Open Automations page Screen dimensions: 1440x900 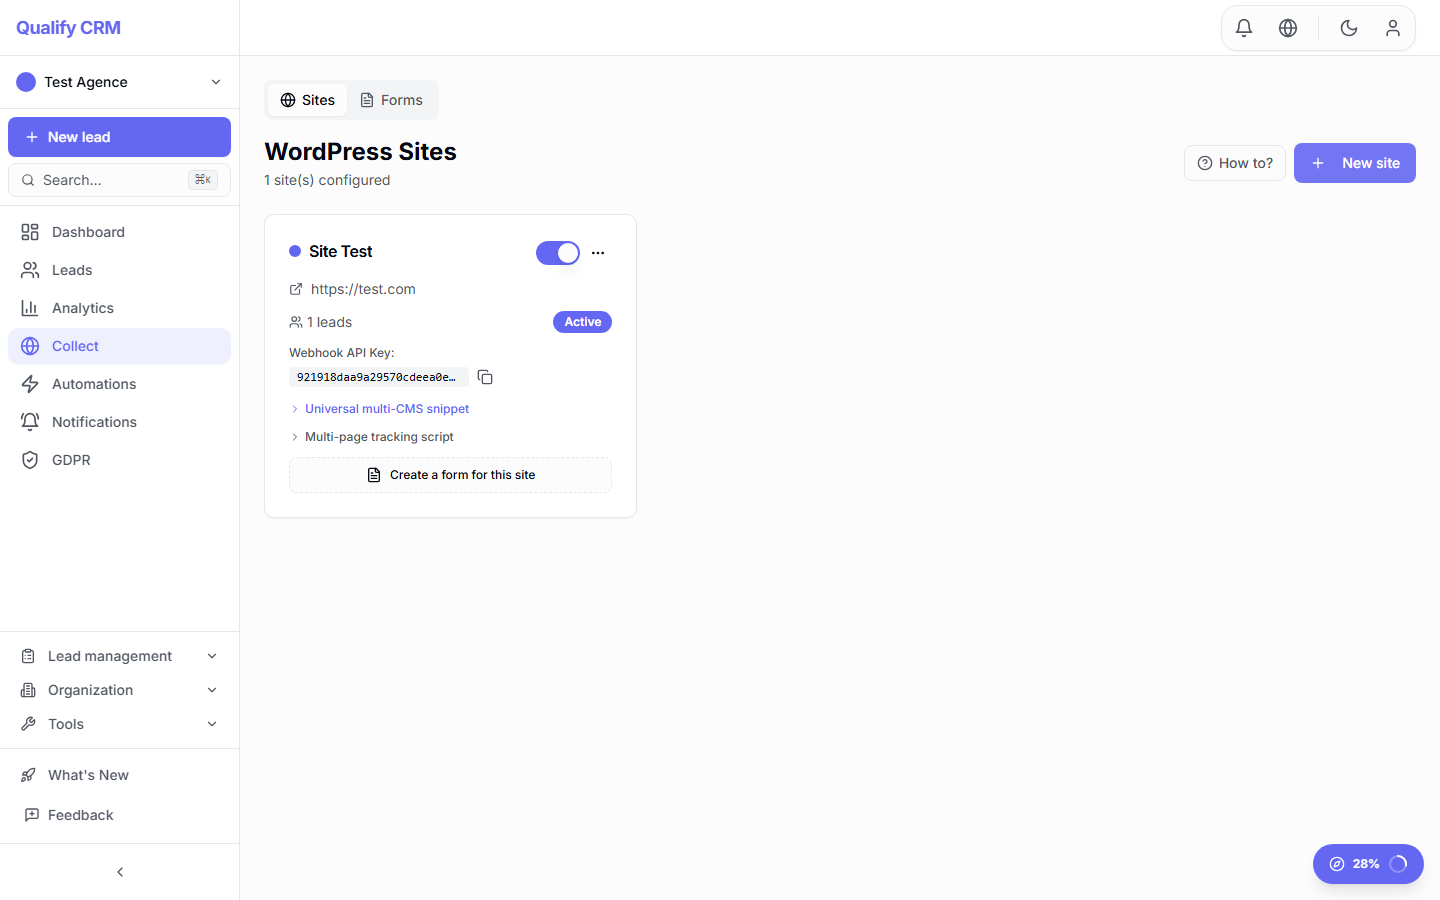119,384
